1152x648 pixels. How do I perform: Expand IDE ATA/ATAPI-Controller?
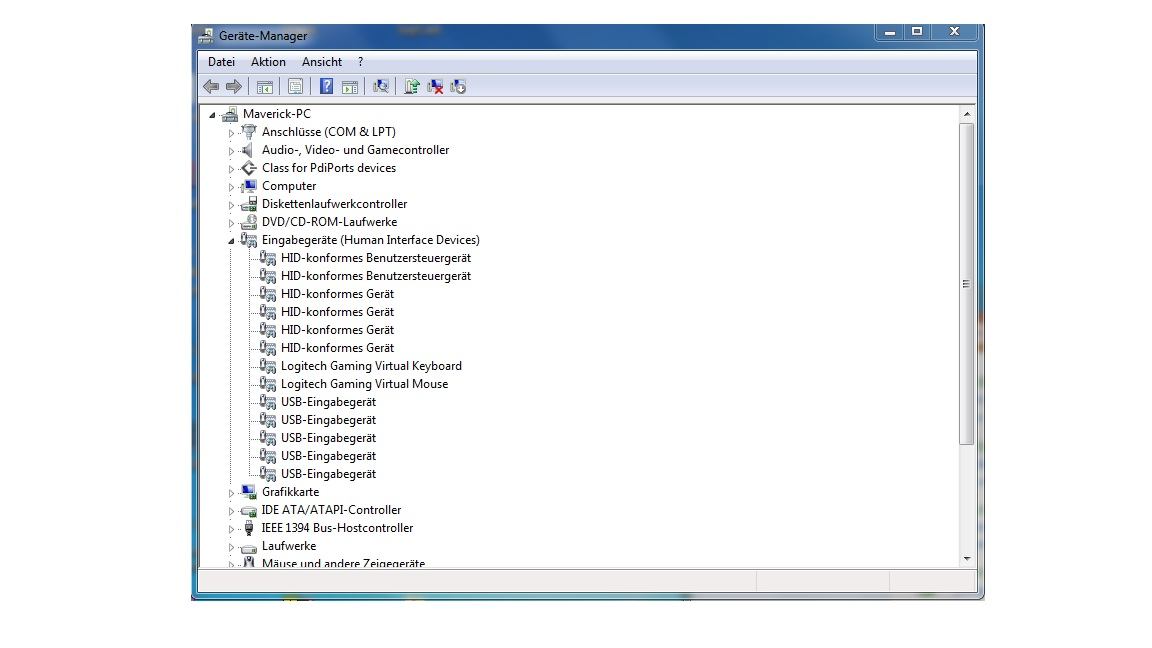(231, 511)
